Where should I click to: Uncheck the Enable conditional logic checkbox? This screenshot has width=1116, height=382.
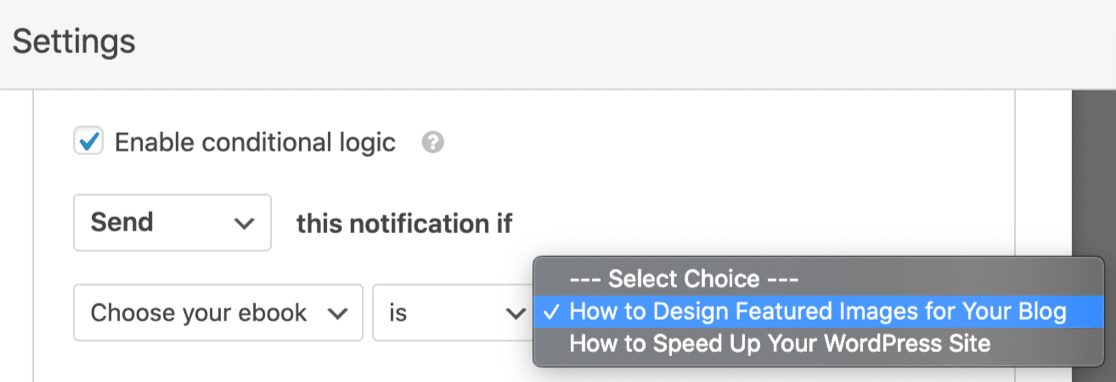(89, 142)
